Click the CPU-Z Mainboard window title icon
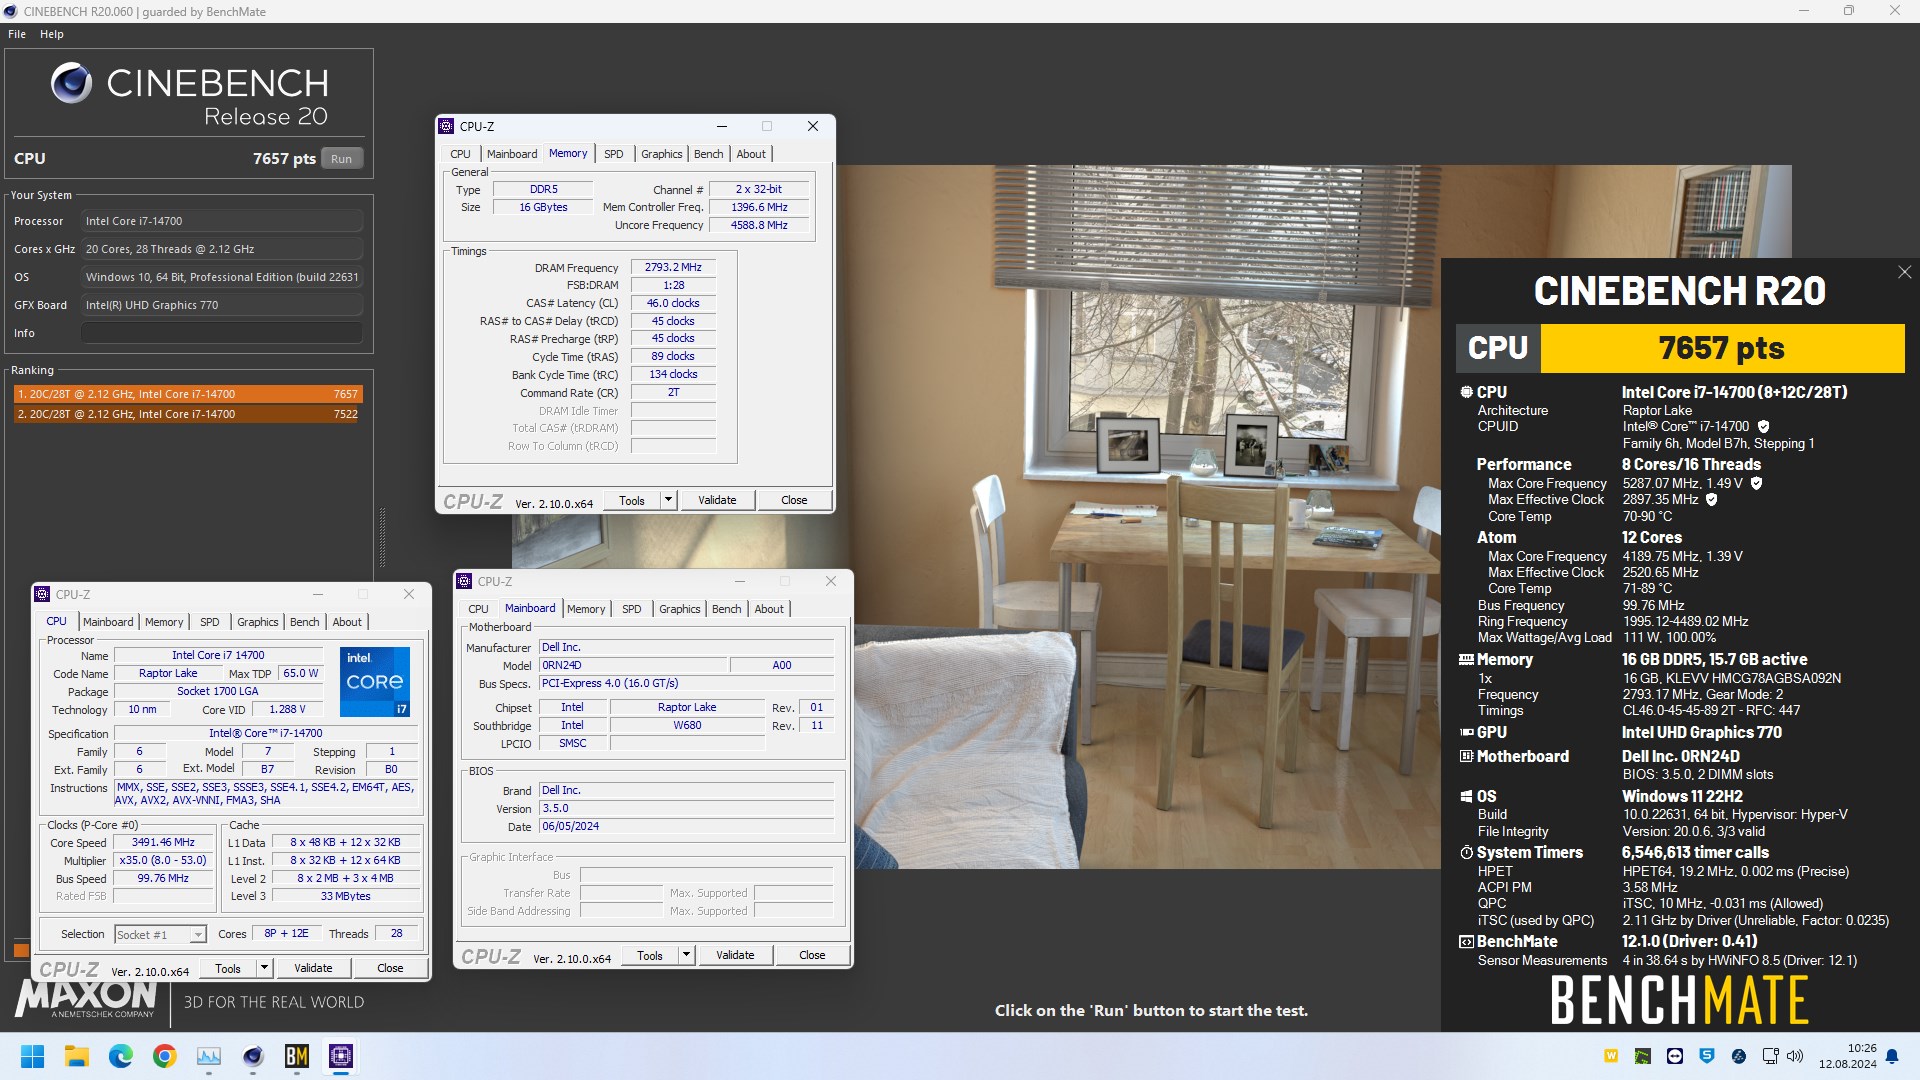The image size is (1920, 1080). click(x=464, y=581)
